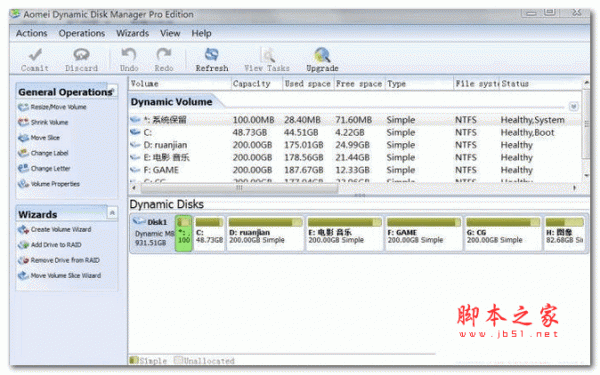This screenshot has height=375, width=600.
Task: Click 4.22GB free space cell of C:
Action: [x=350, y=132]
